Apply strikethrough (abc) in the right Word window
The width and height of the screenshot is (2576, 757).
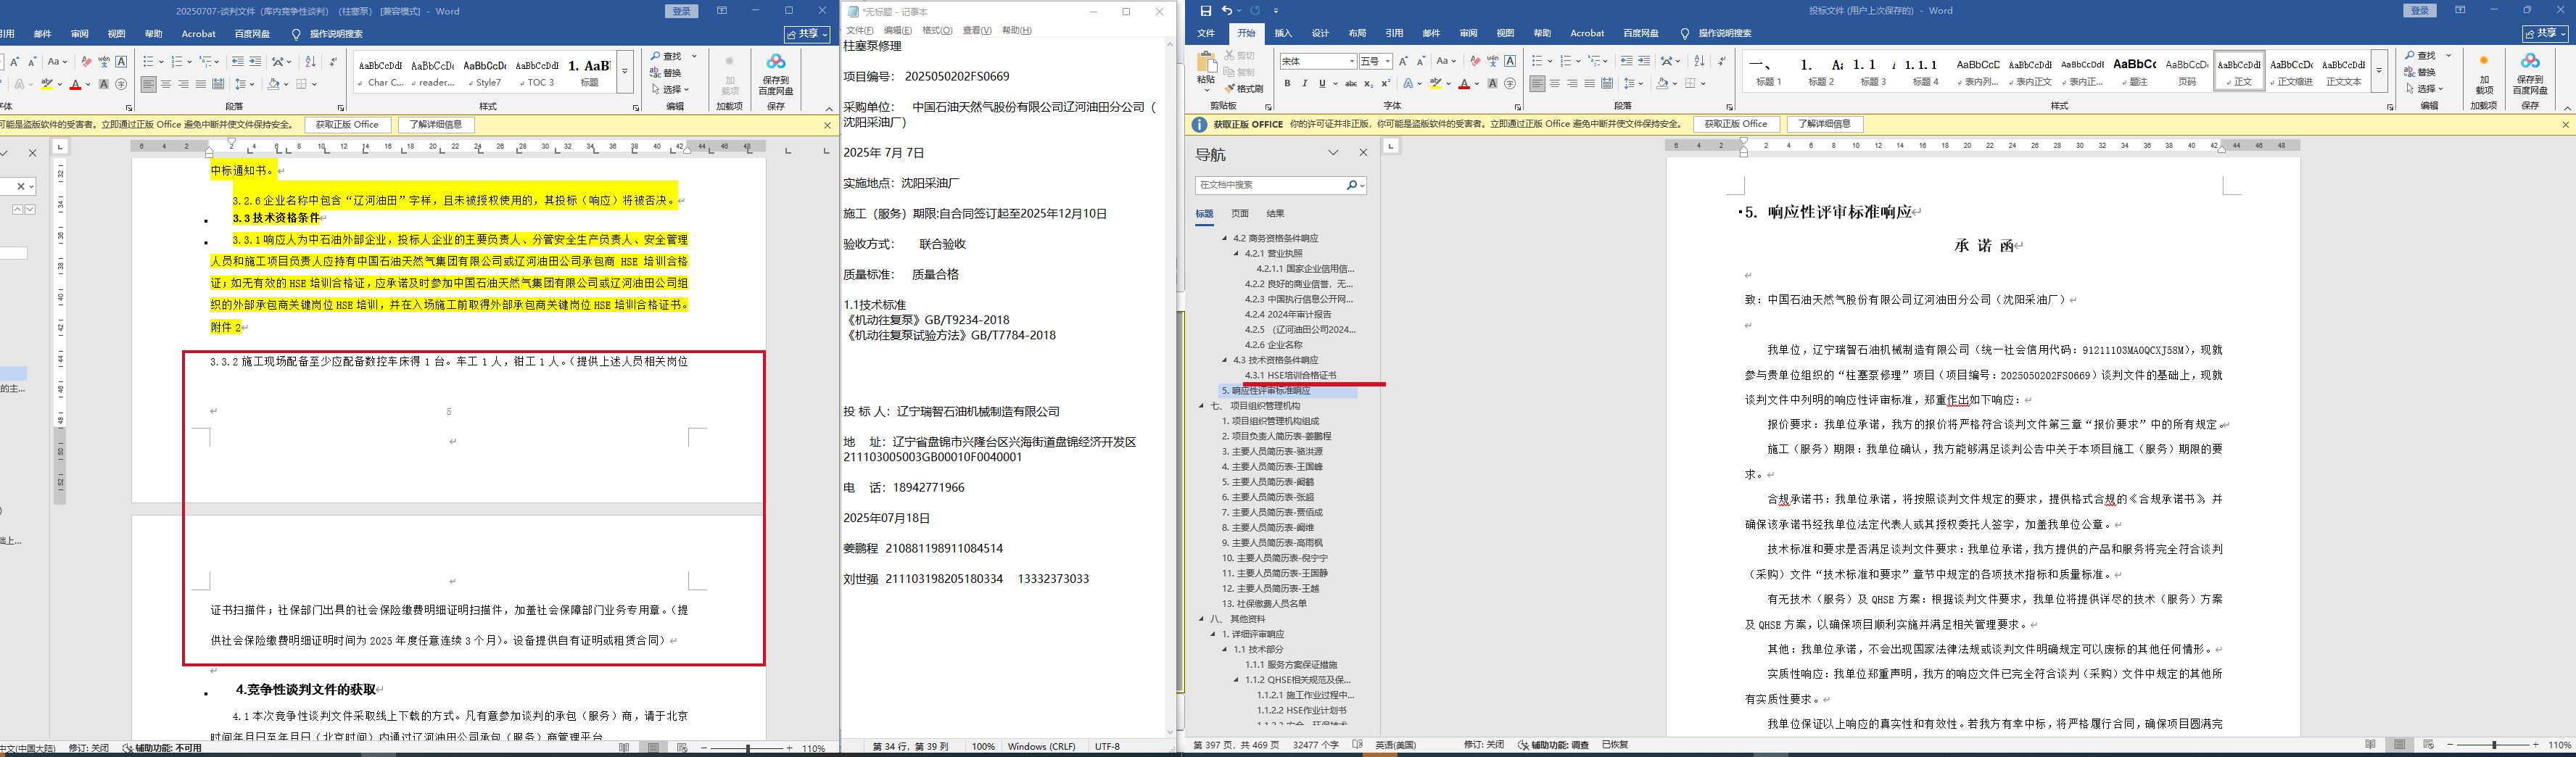(1351, 84)
